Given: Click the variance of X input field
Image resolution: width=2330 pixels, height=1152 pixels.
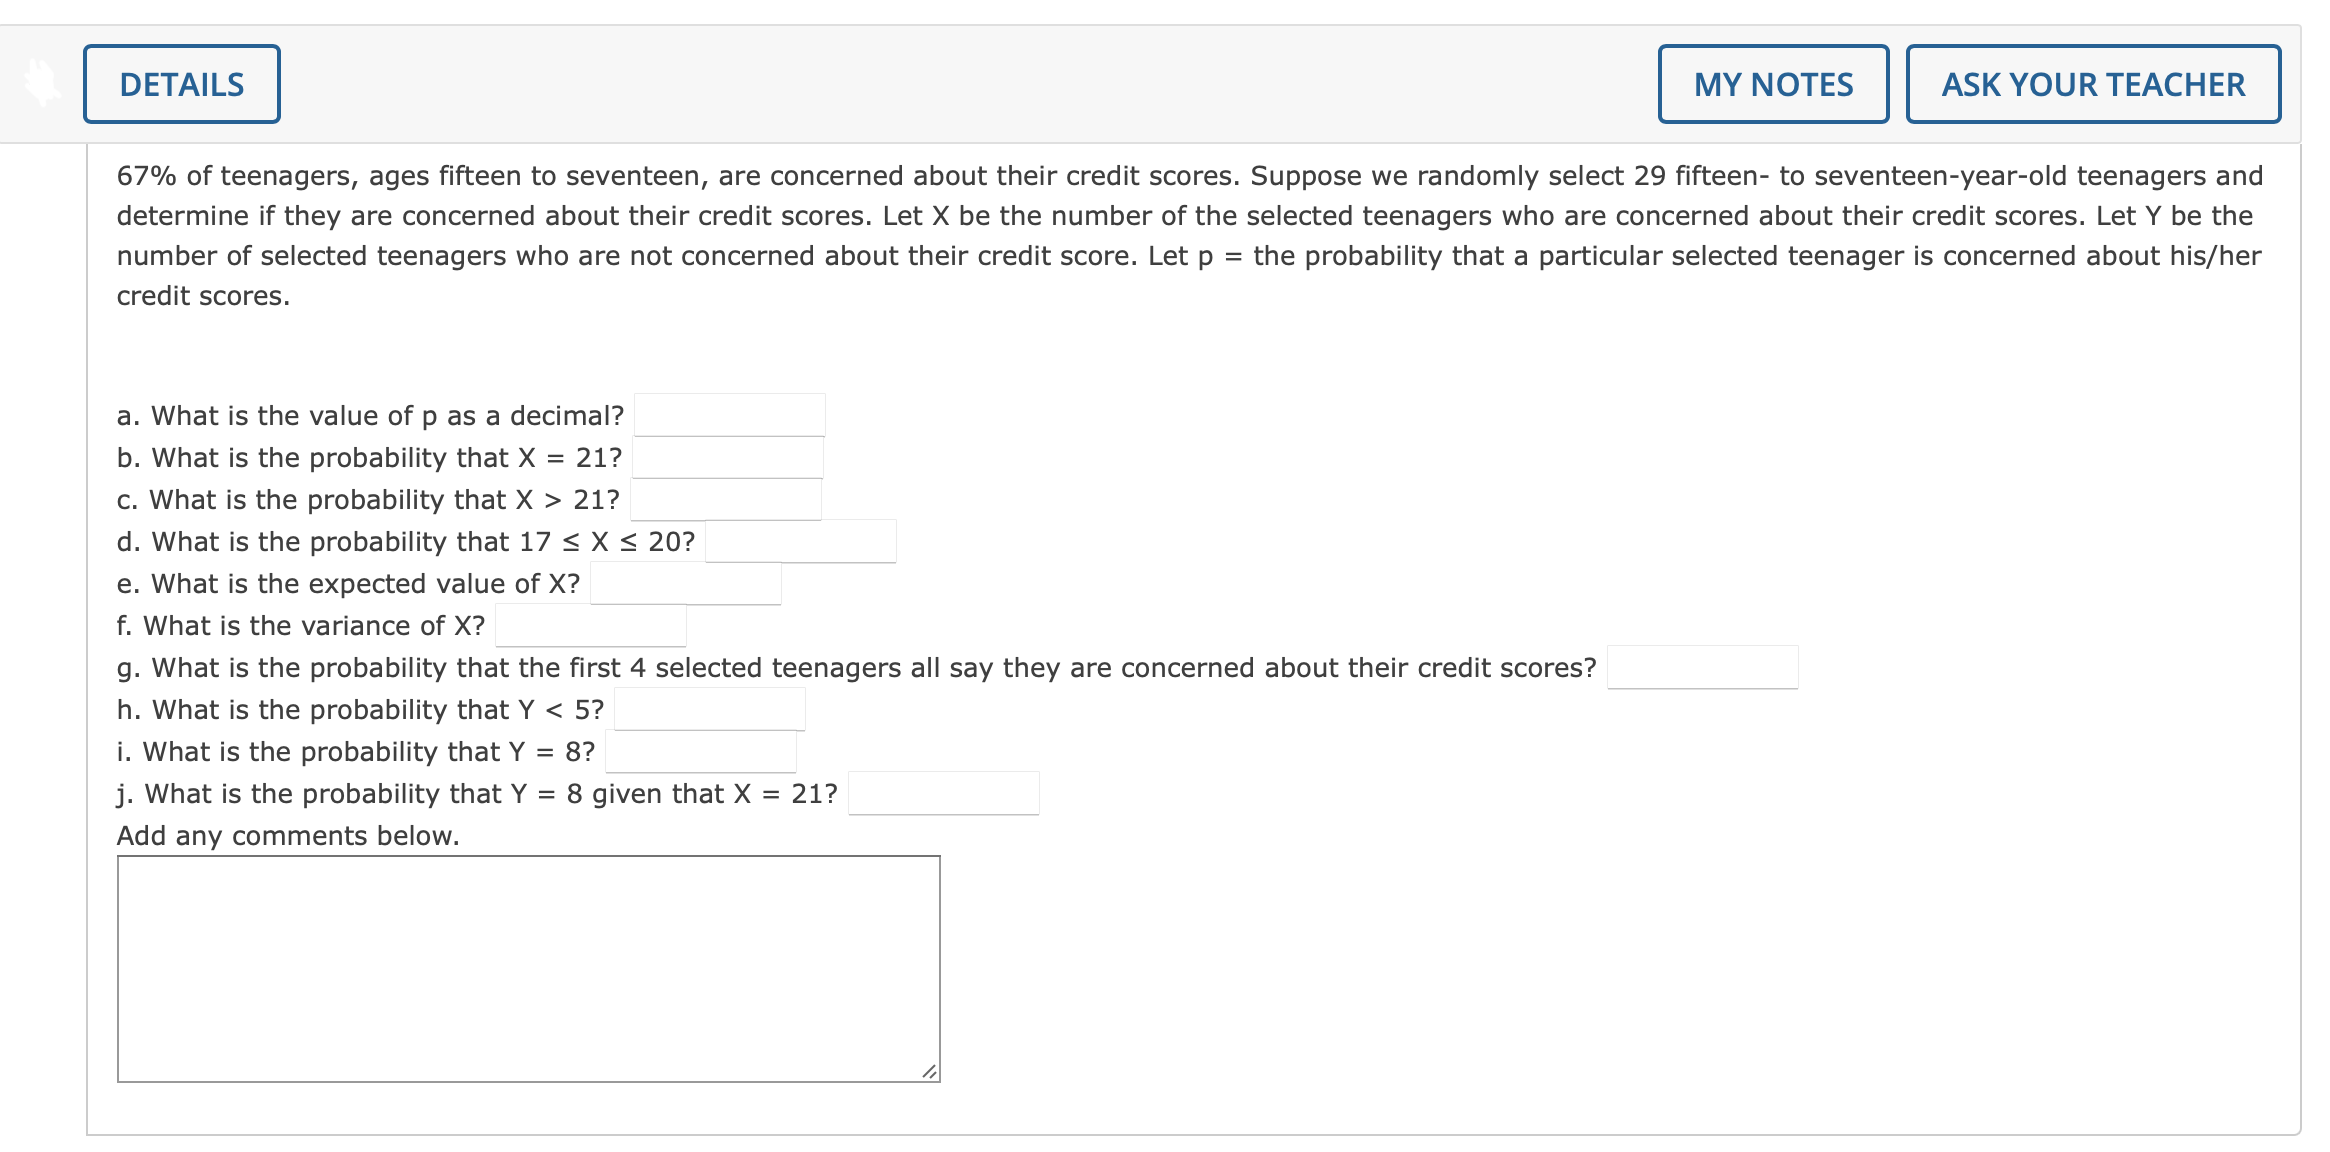Looking at the screenshot, I should 592,625.
